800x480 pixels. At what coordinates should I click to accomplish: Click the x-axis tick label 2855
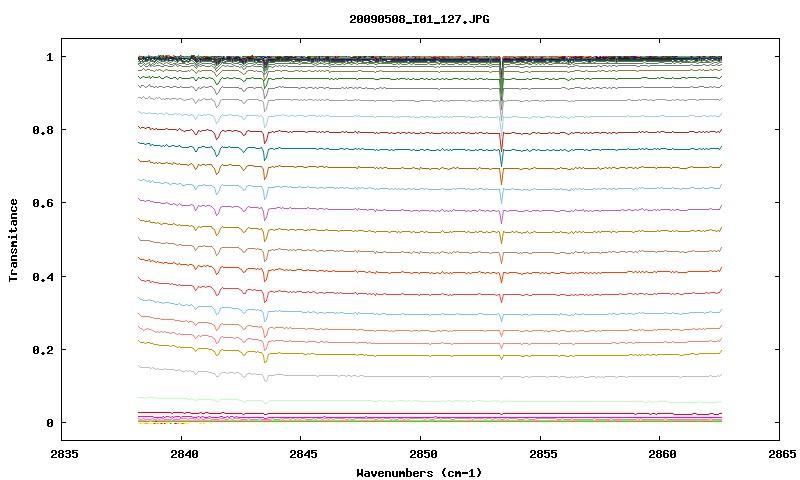542,454
